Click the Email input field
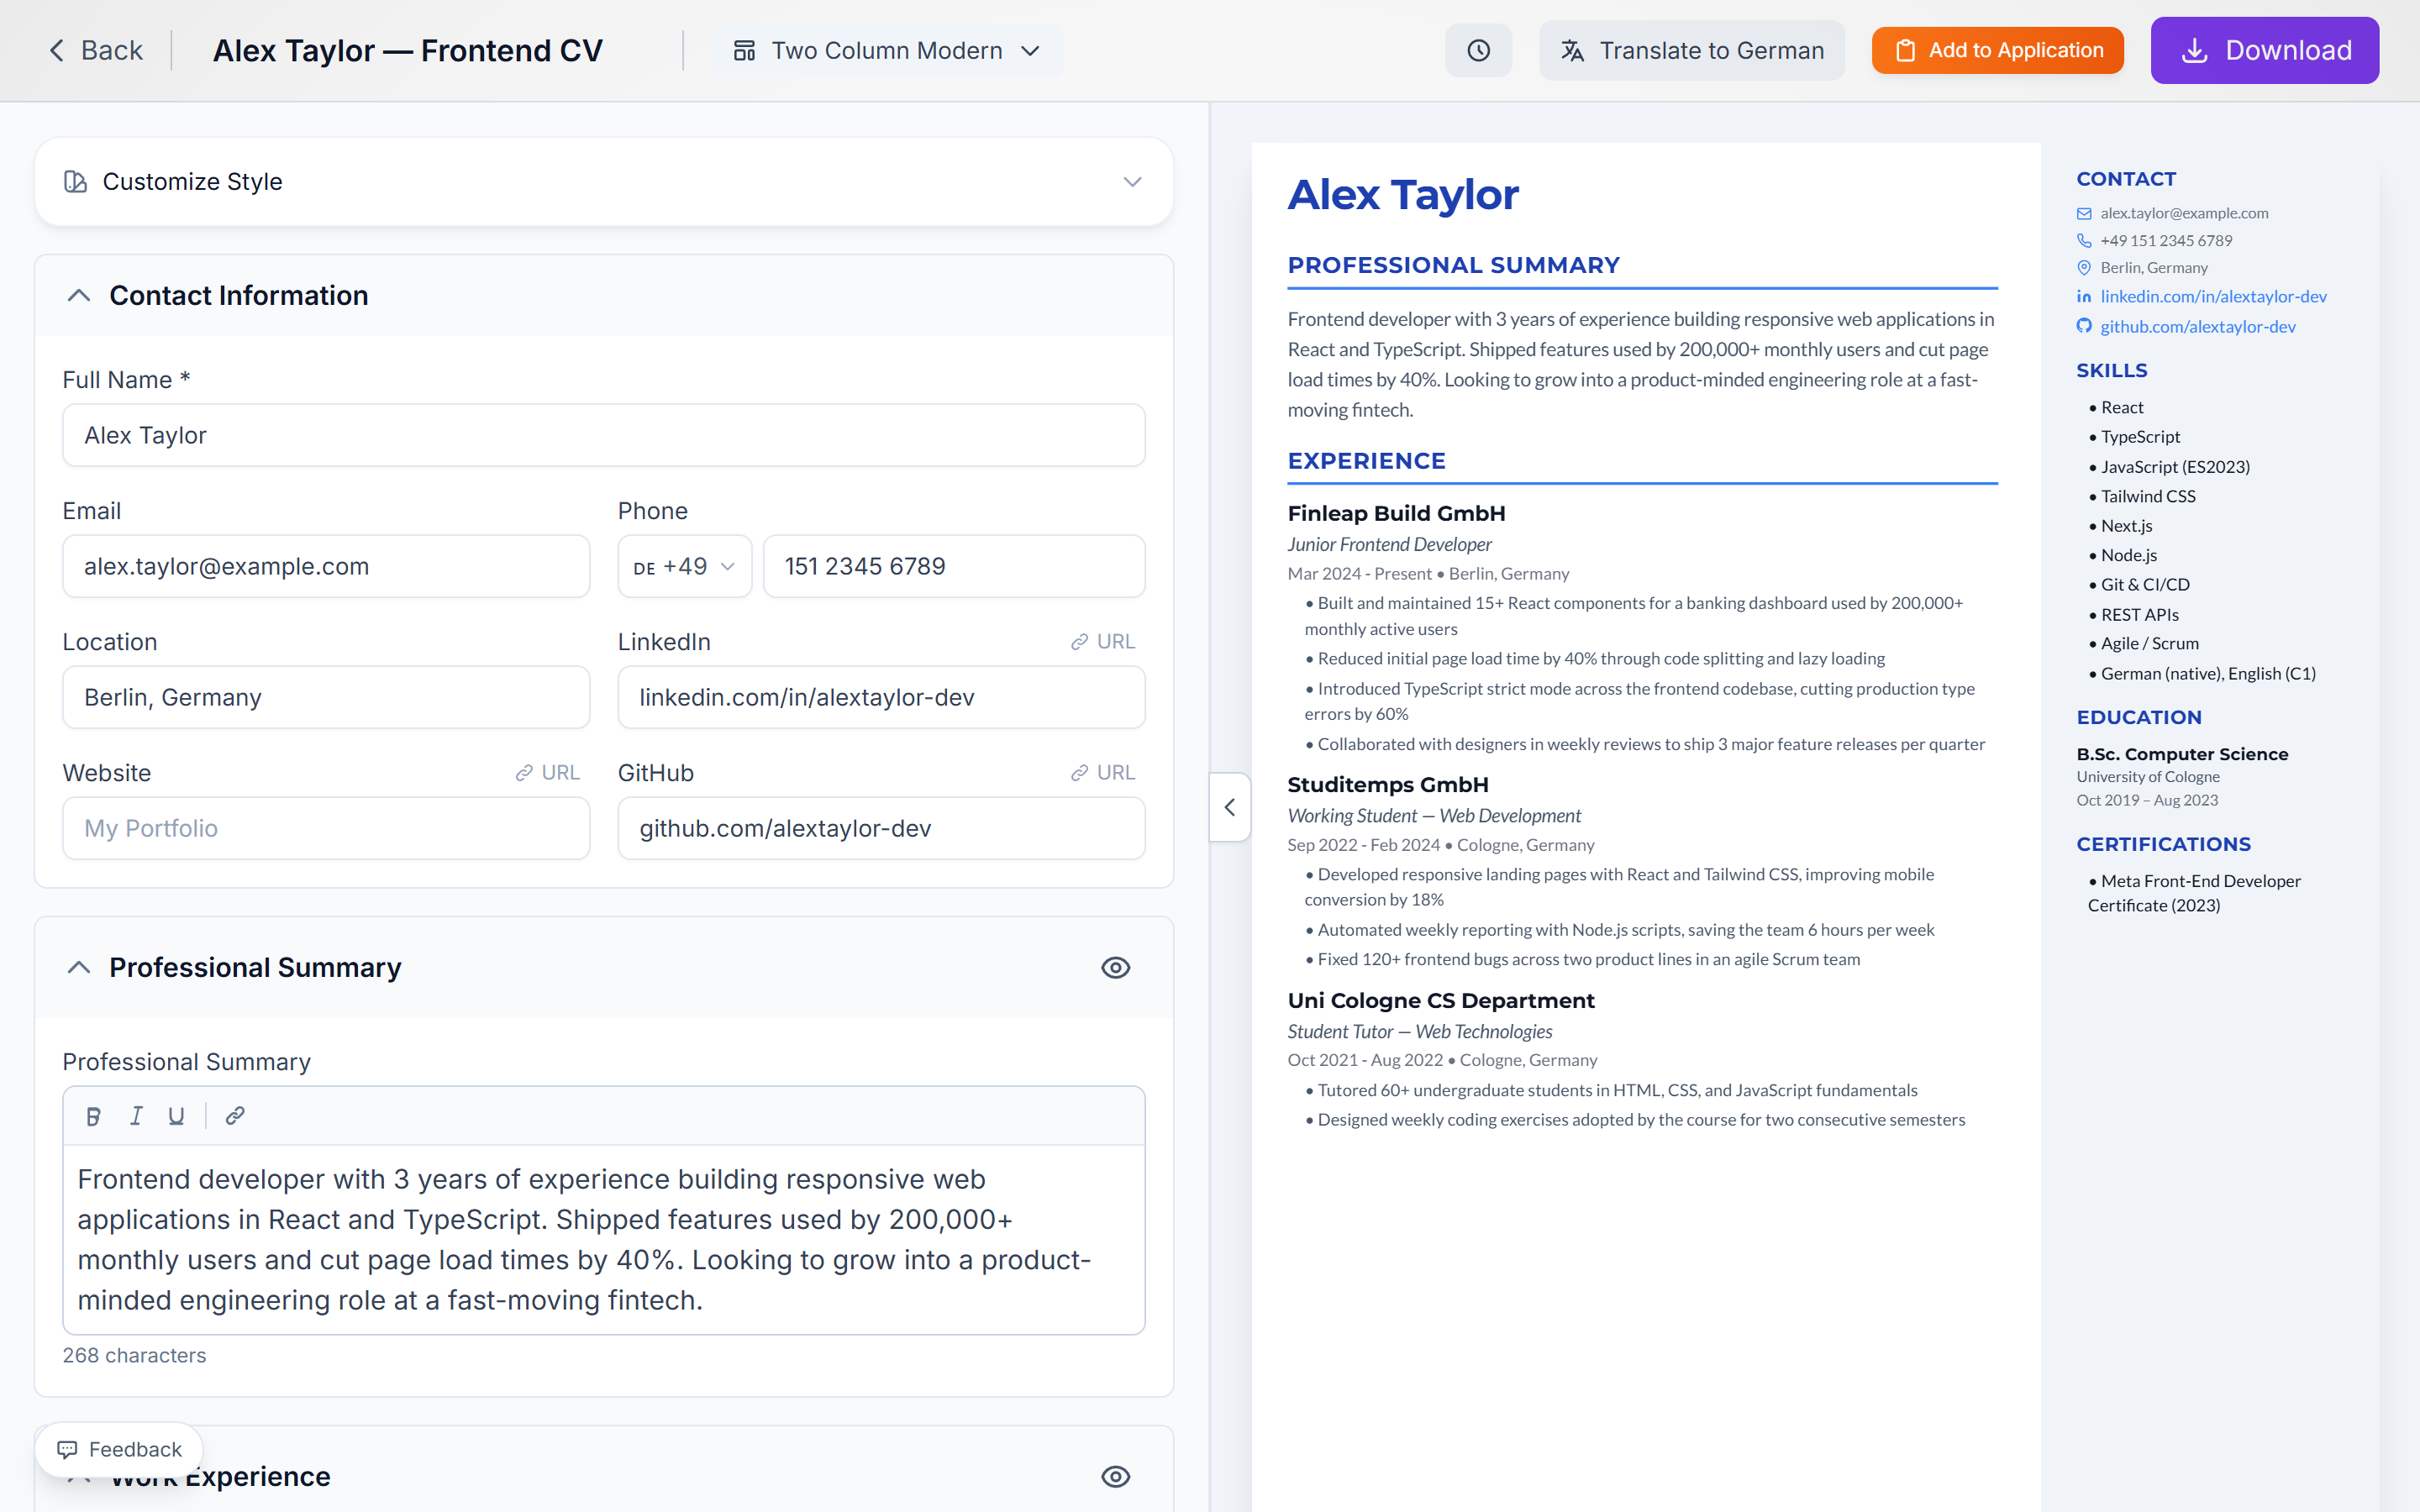The height and width of the screenshot is (1512, 2420). click(x=326, y=566)
